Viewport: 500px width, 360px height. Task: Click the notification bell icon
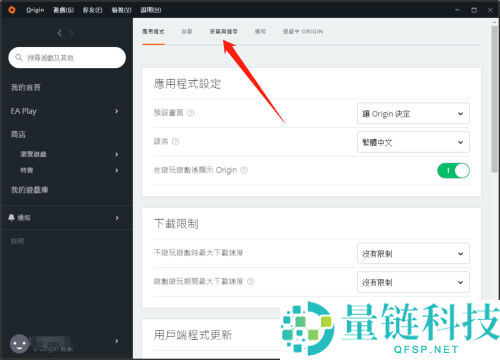coord(11,218)
